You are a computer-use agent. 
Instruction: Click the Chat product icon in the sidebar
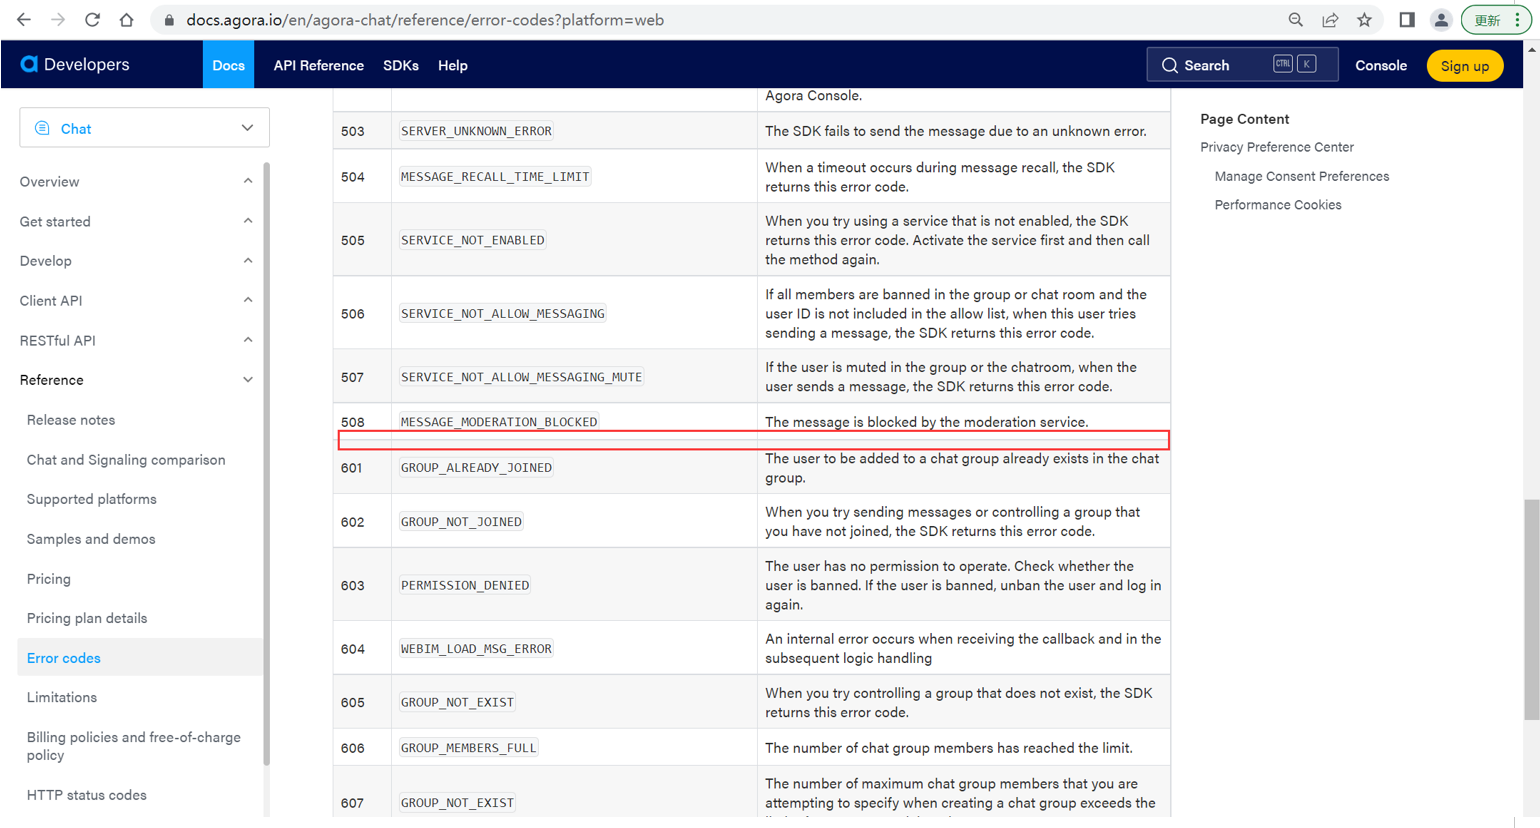coord(40,127)
